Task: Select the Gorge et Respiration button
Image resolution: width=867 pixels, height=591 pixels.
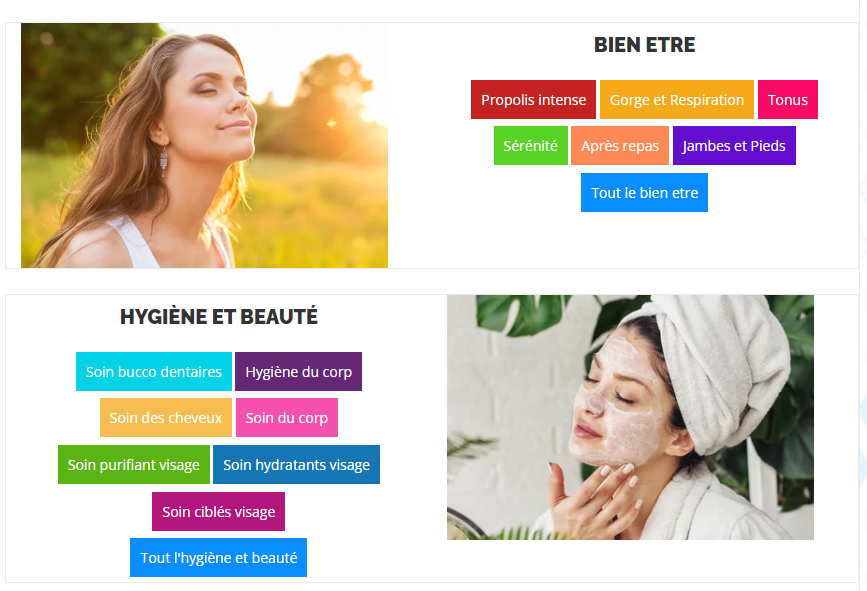Action: click(676, 100)
